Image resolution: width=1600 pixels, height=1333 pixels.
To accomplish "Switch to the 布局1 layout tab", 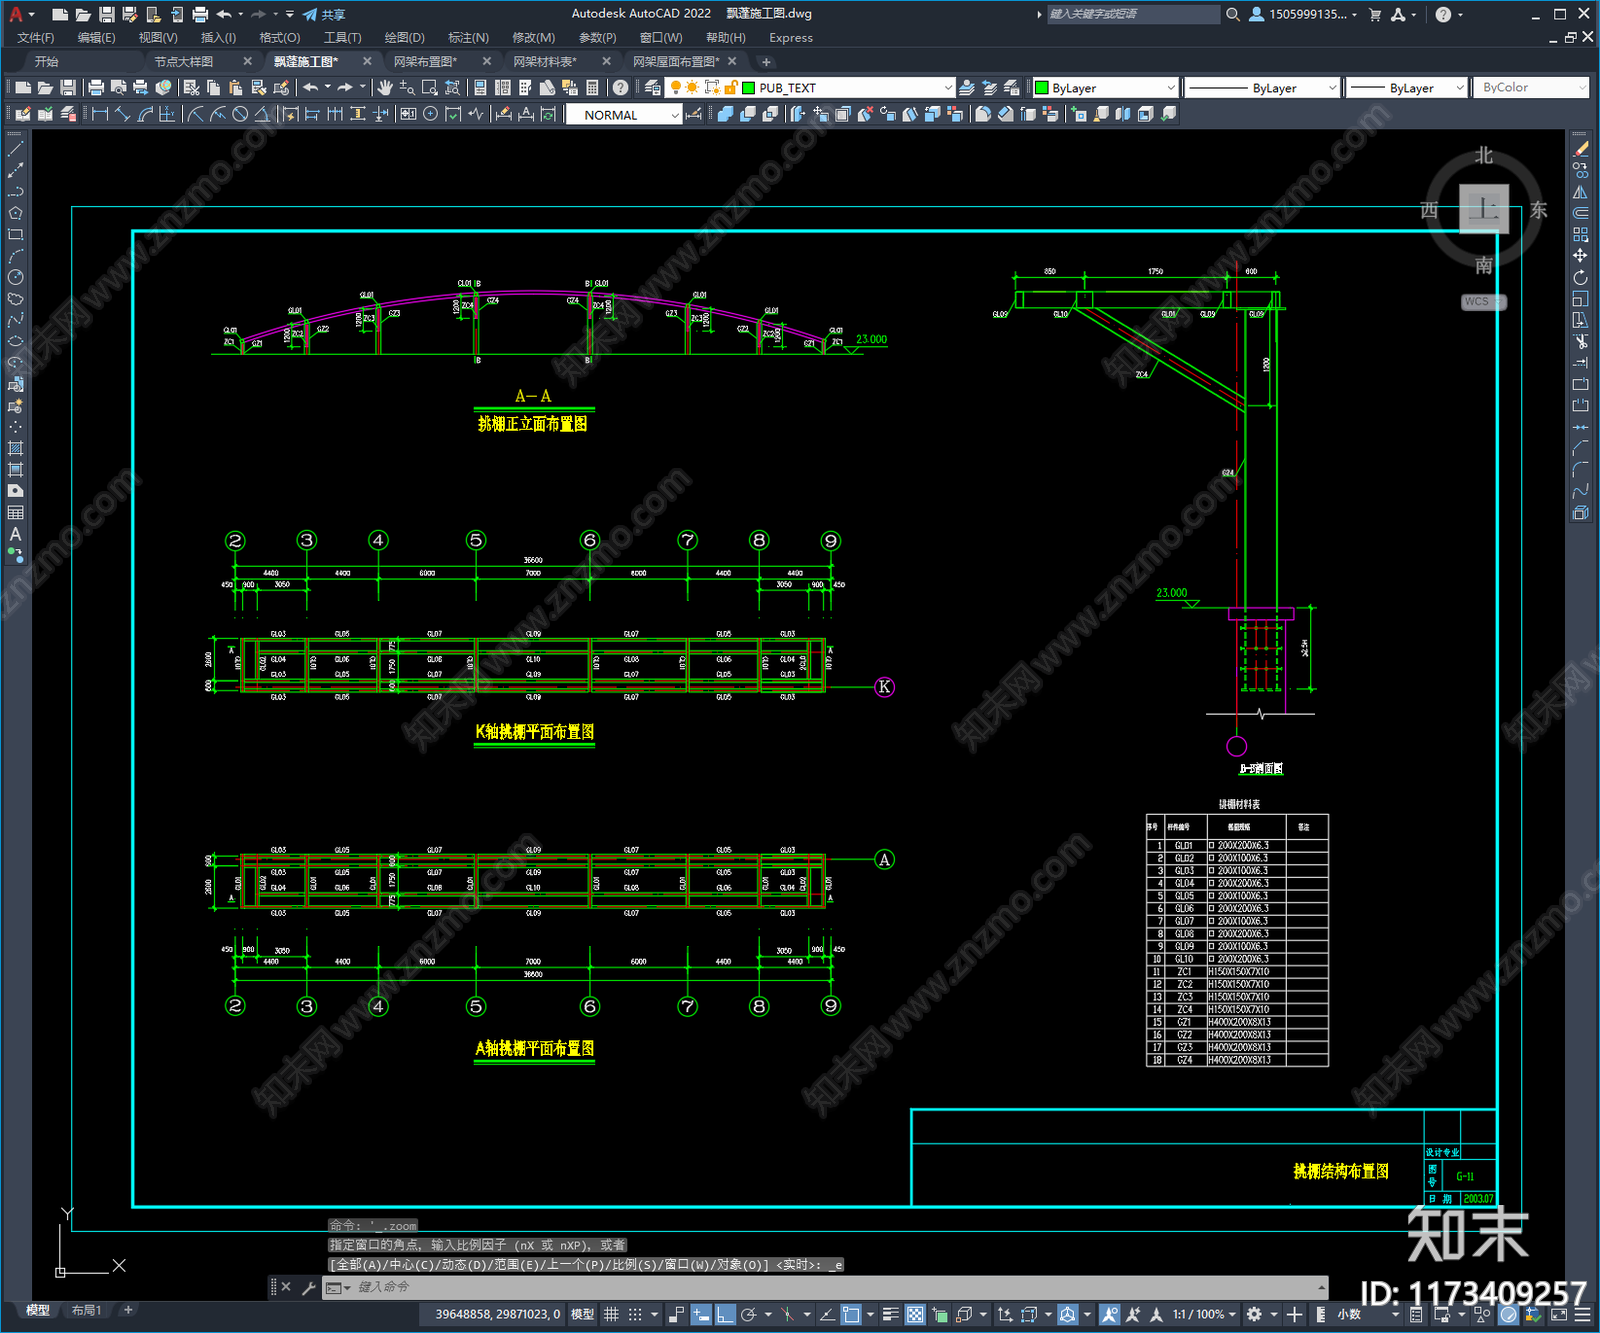I will [86, 1310].
